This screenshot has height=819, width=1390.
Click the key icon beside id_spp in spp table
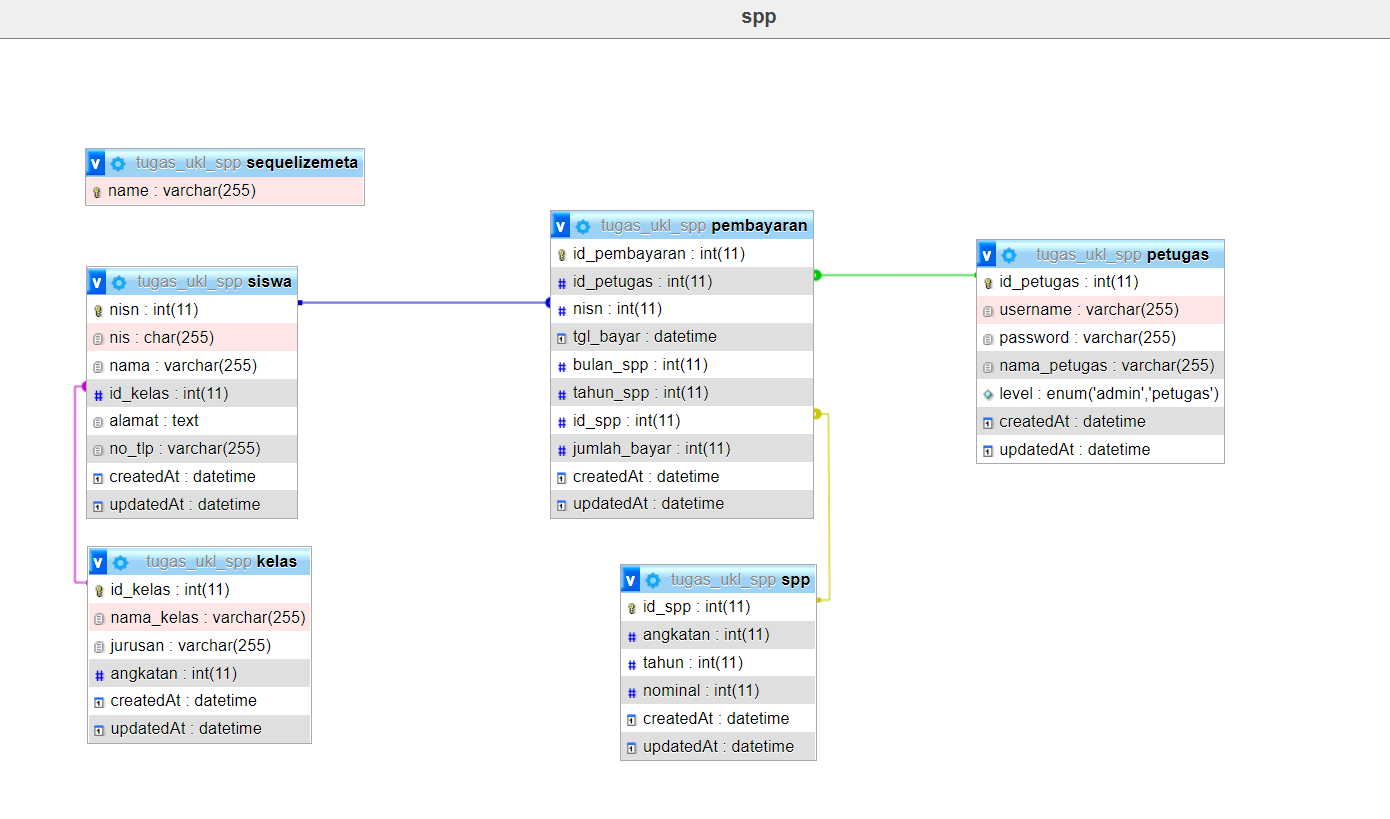632,608
